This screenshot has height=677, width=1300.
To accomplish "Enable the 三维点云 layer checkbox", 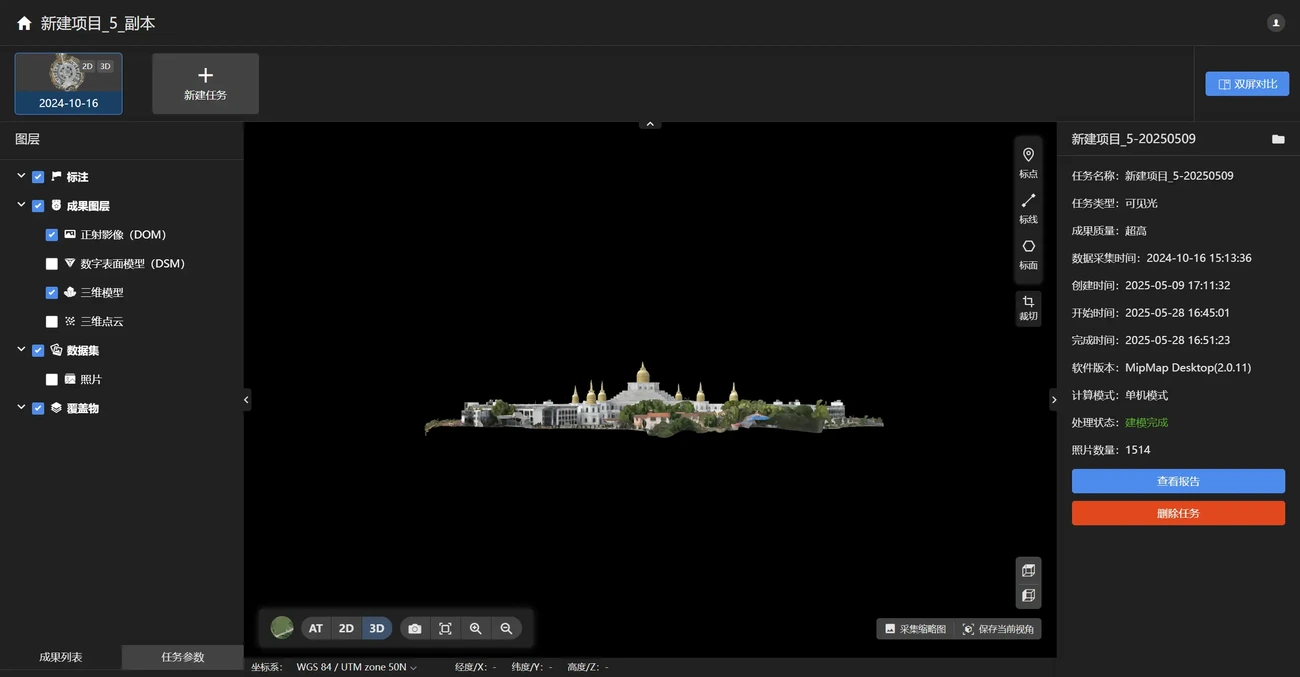I will 52,322.
